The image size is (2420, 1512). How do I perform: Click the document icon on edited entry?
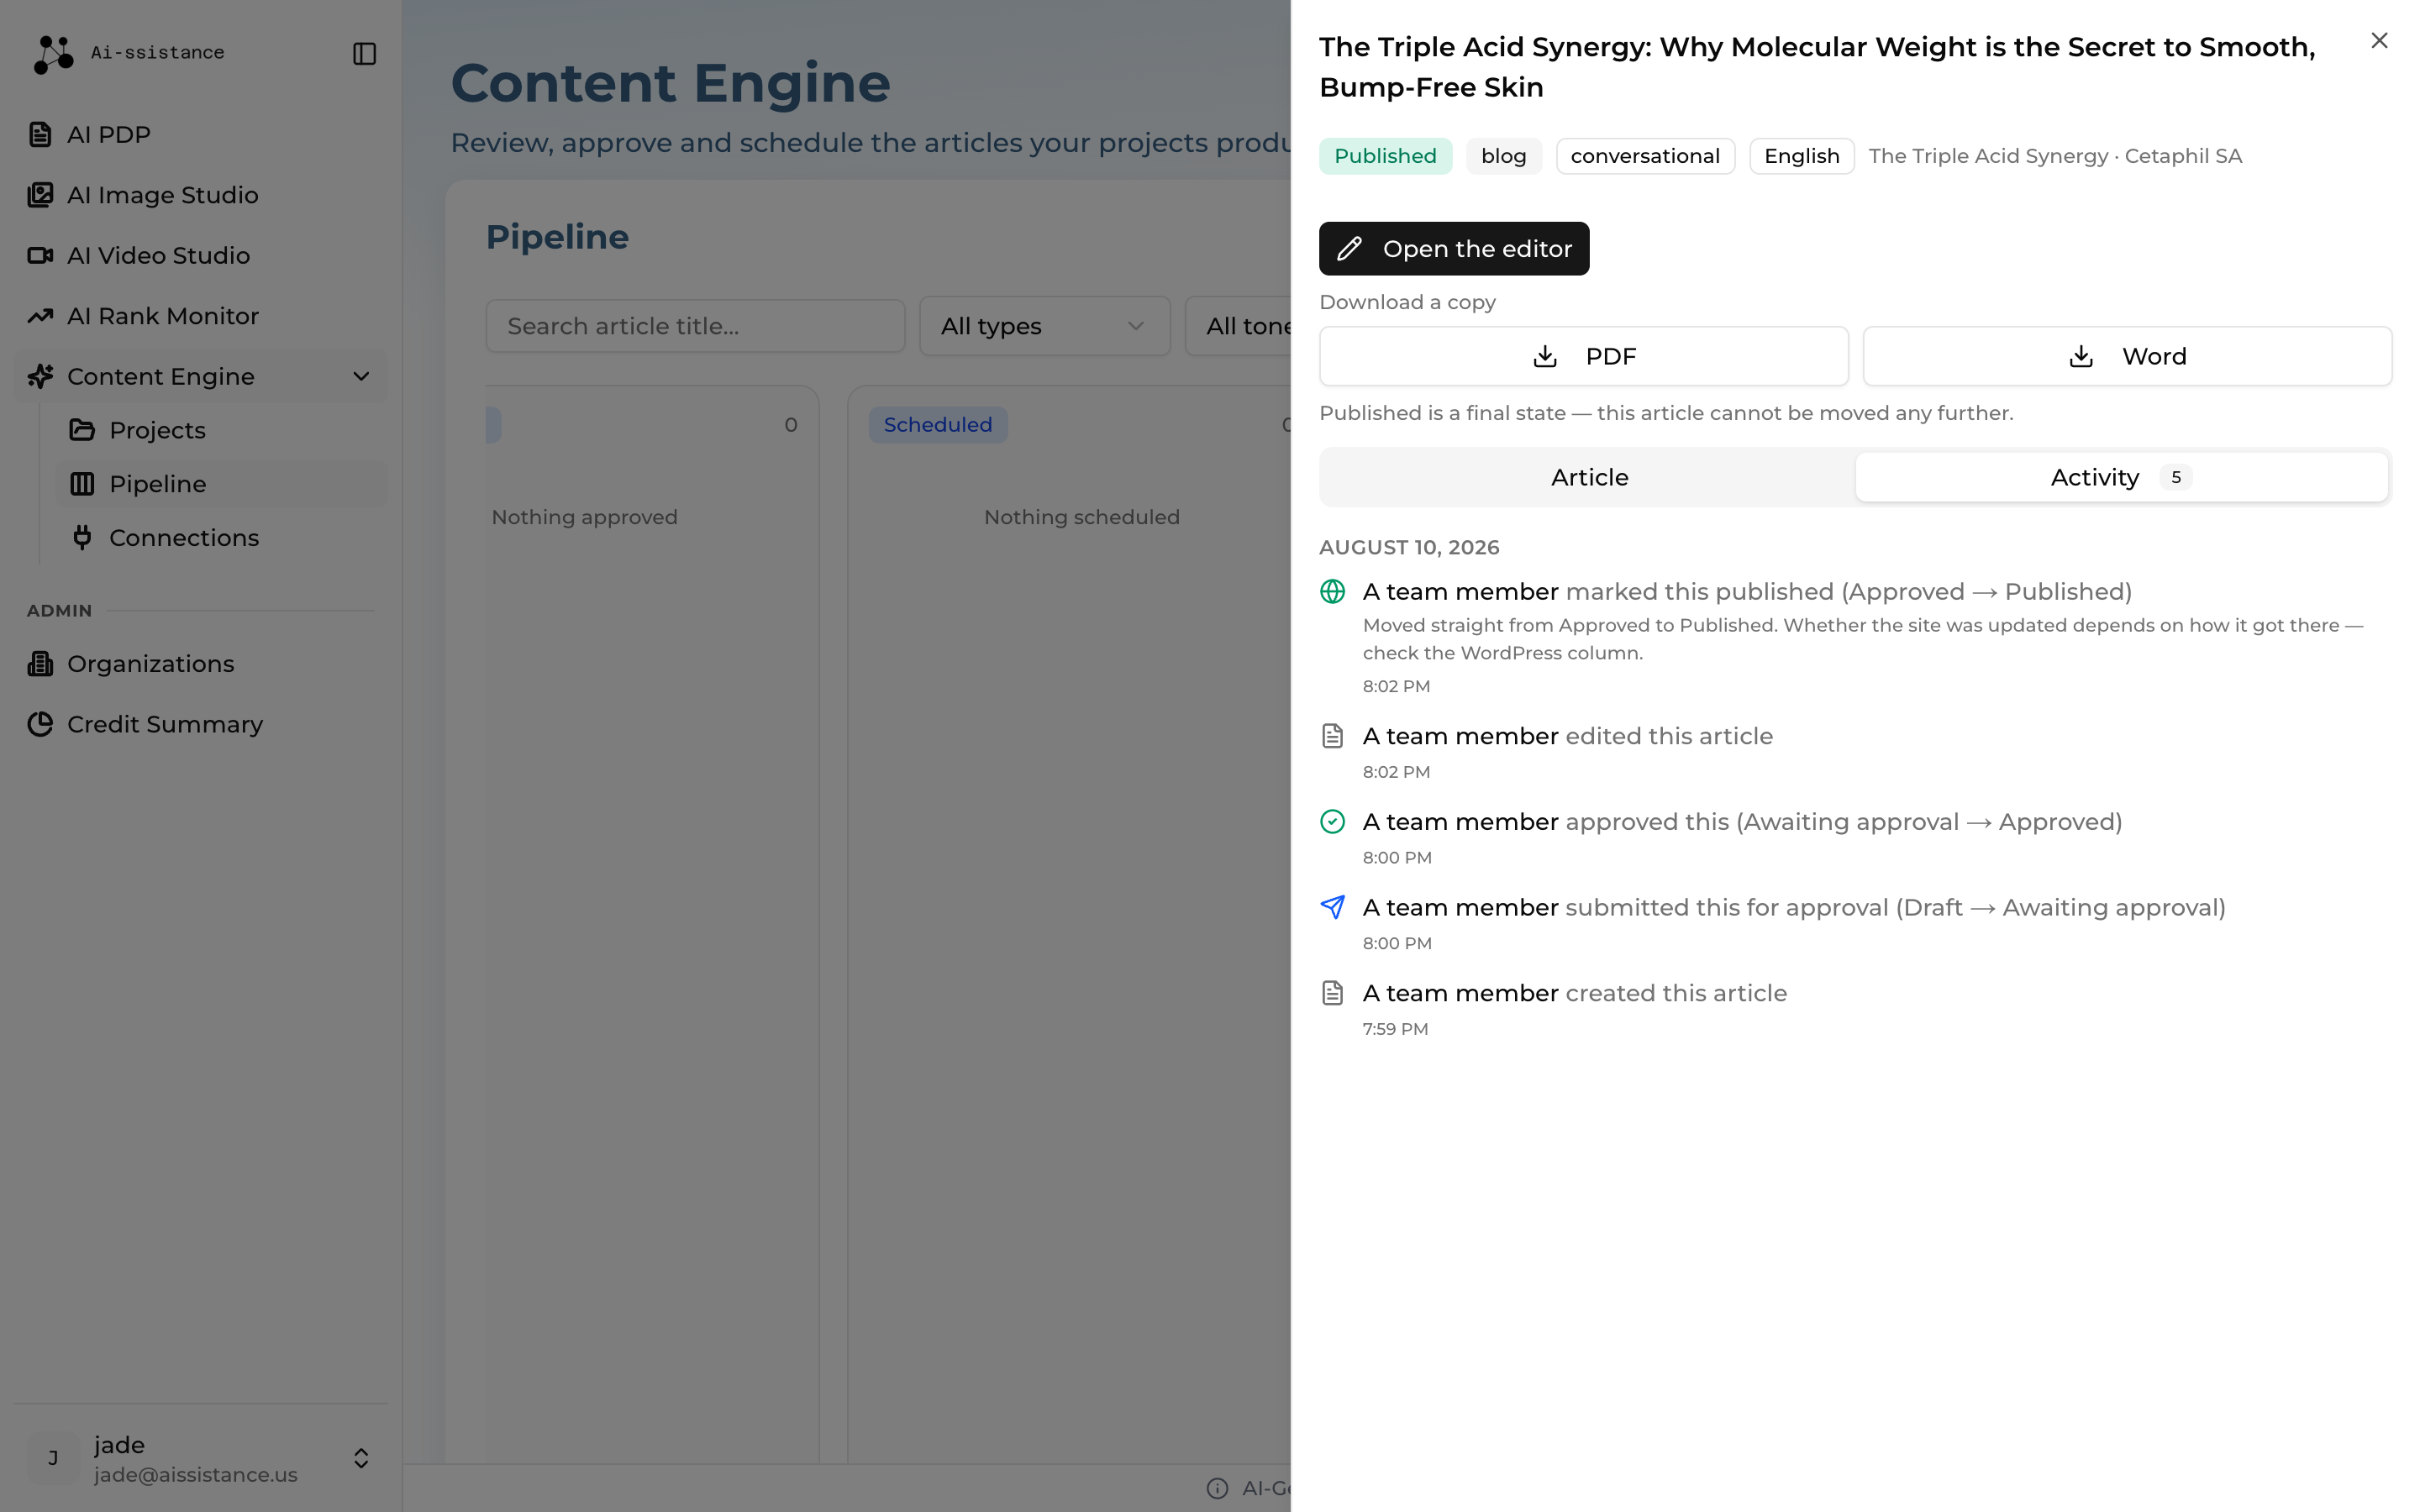[1332, 736]
